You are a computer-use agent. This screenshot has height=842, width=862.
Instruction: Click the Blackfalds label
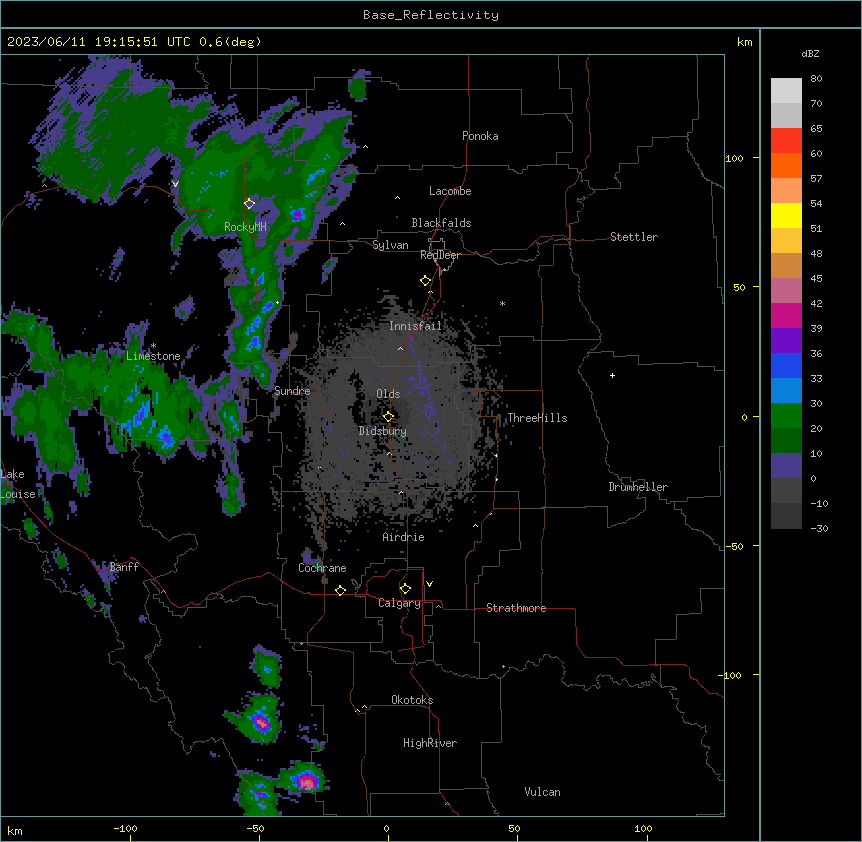[x=441, y=223]
